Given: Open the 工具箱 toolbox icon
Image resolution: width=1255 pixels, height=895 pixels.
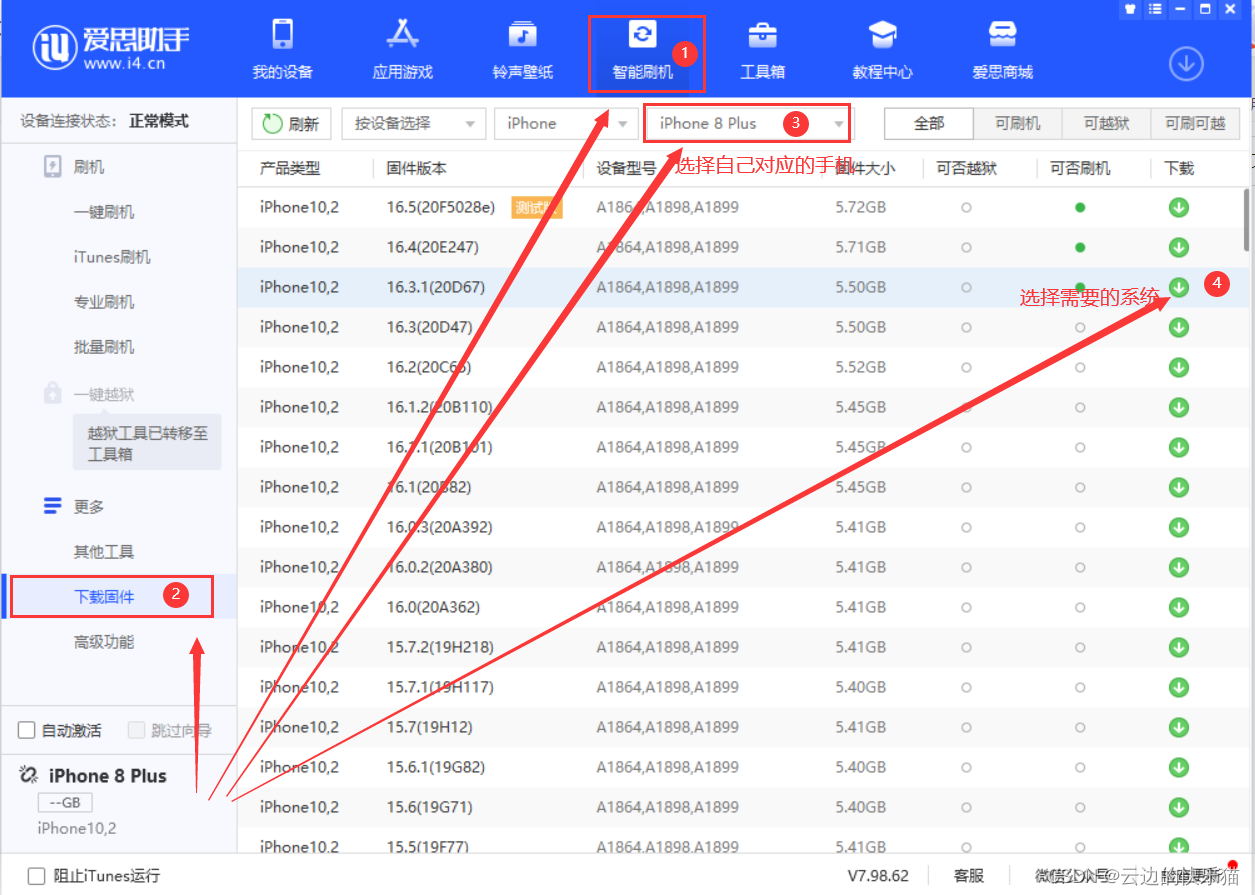Looking at the screenshot, I should click(x=762, y=35).
